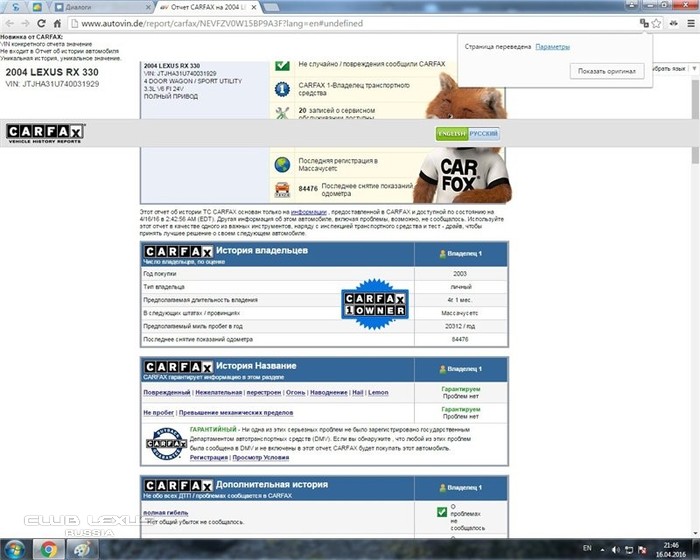Open the Огонь link

click(x=296, y=393)
